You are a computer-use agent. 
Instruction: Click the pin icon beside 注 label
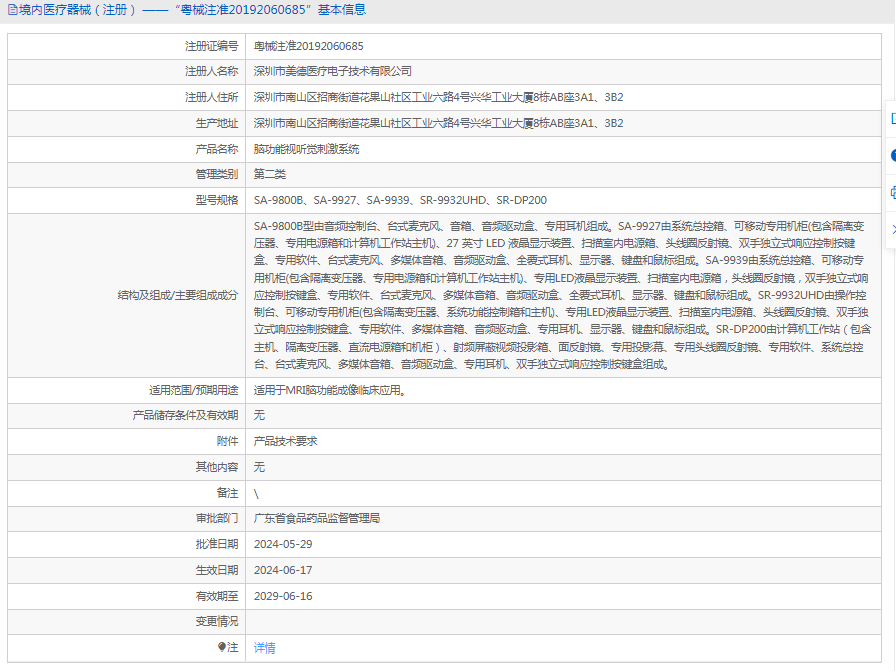[x=222, y=647]
